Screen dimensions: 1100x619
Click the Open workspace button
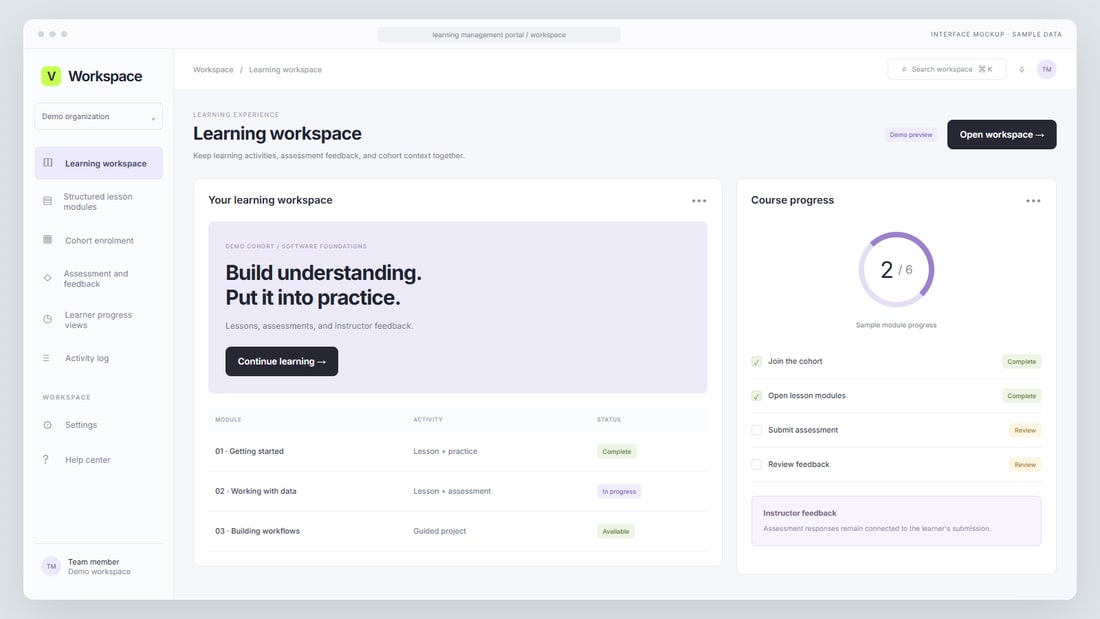[1001, 135]
